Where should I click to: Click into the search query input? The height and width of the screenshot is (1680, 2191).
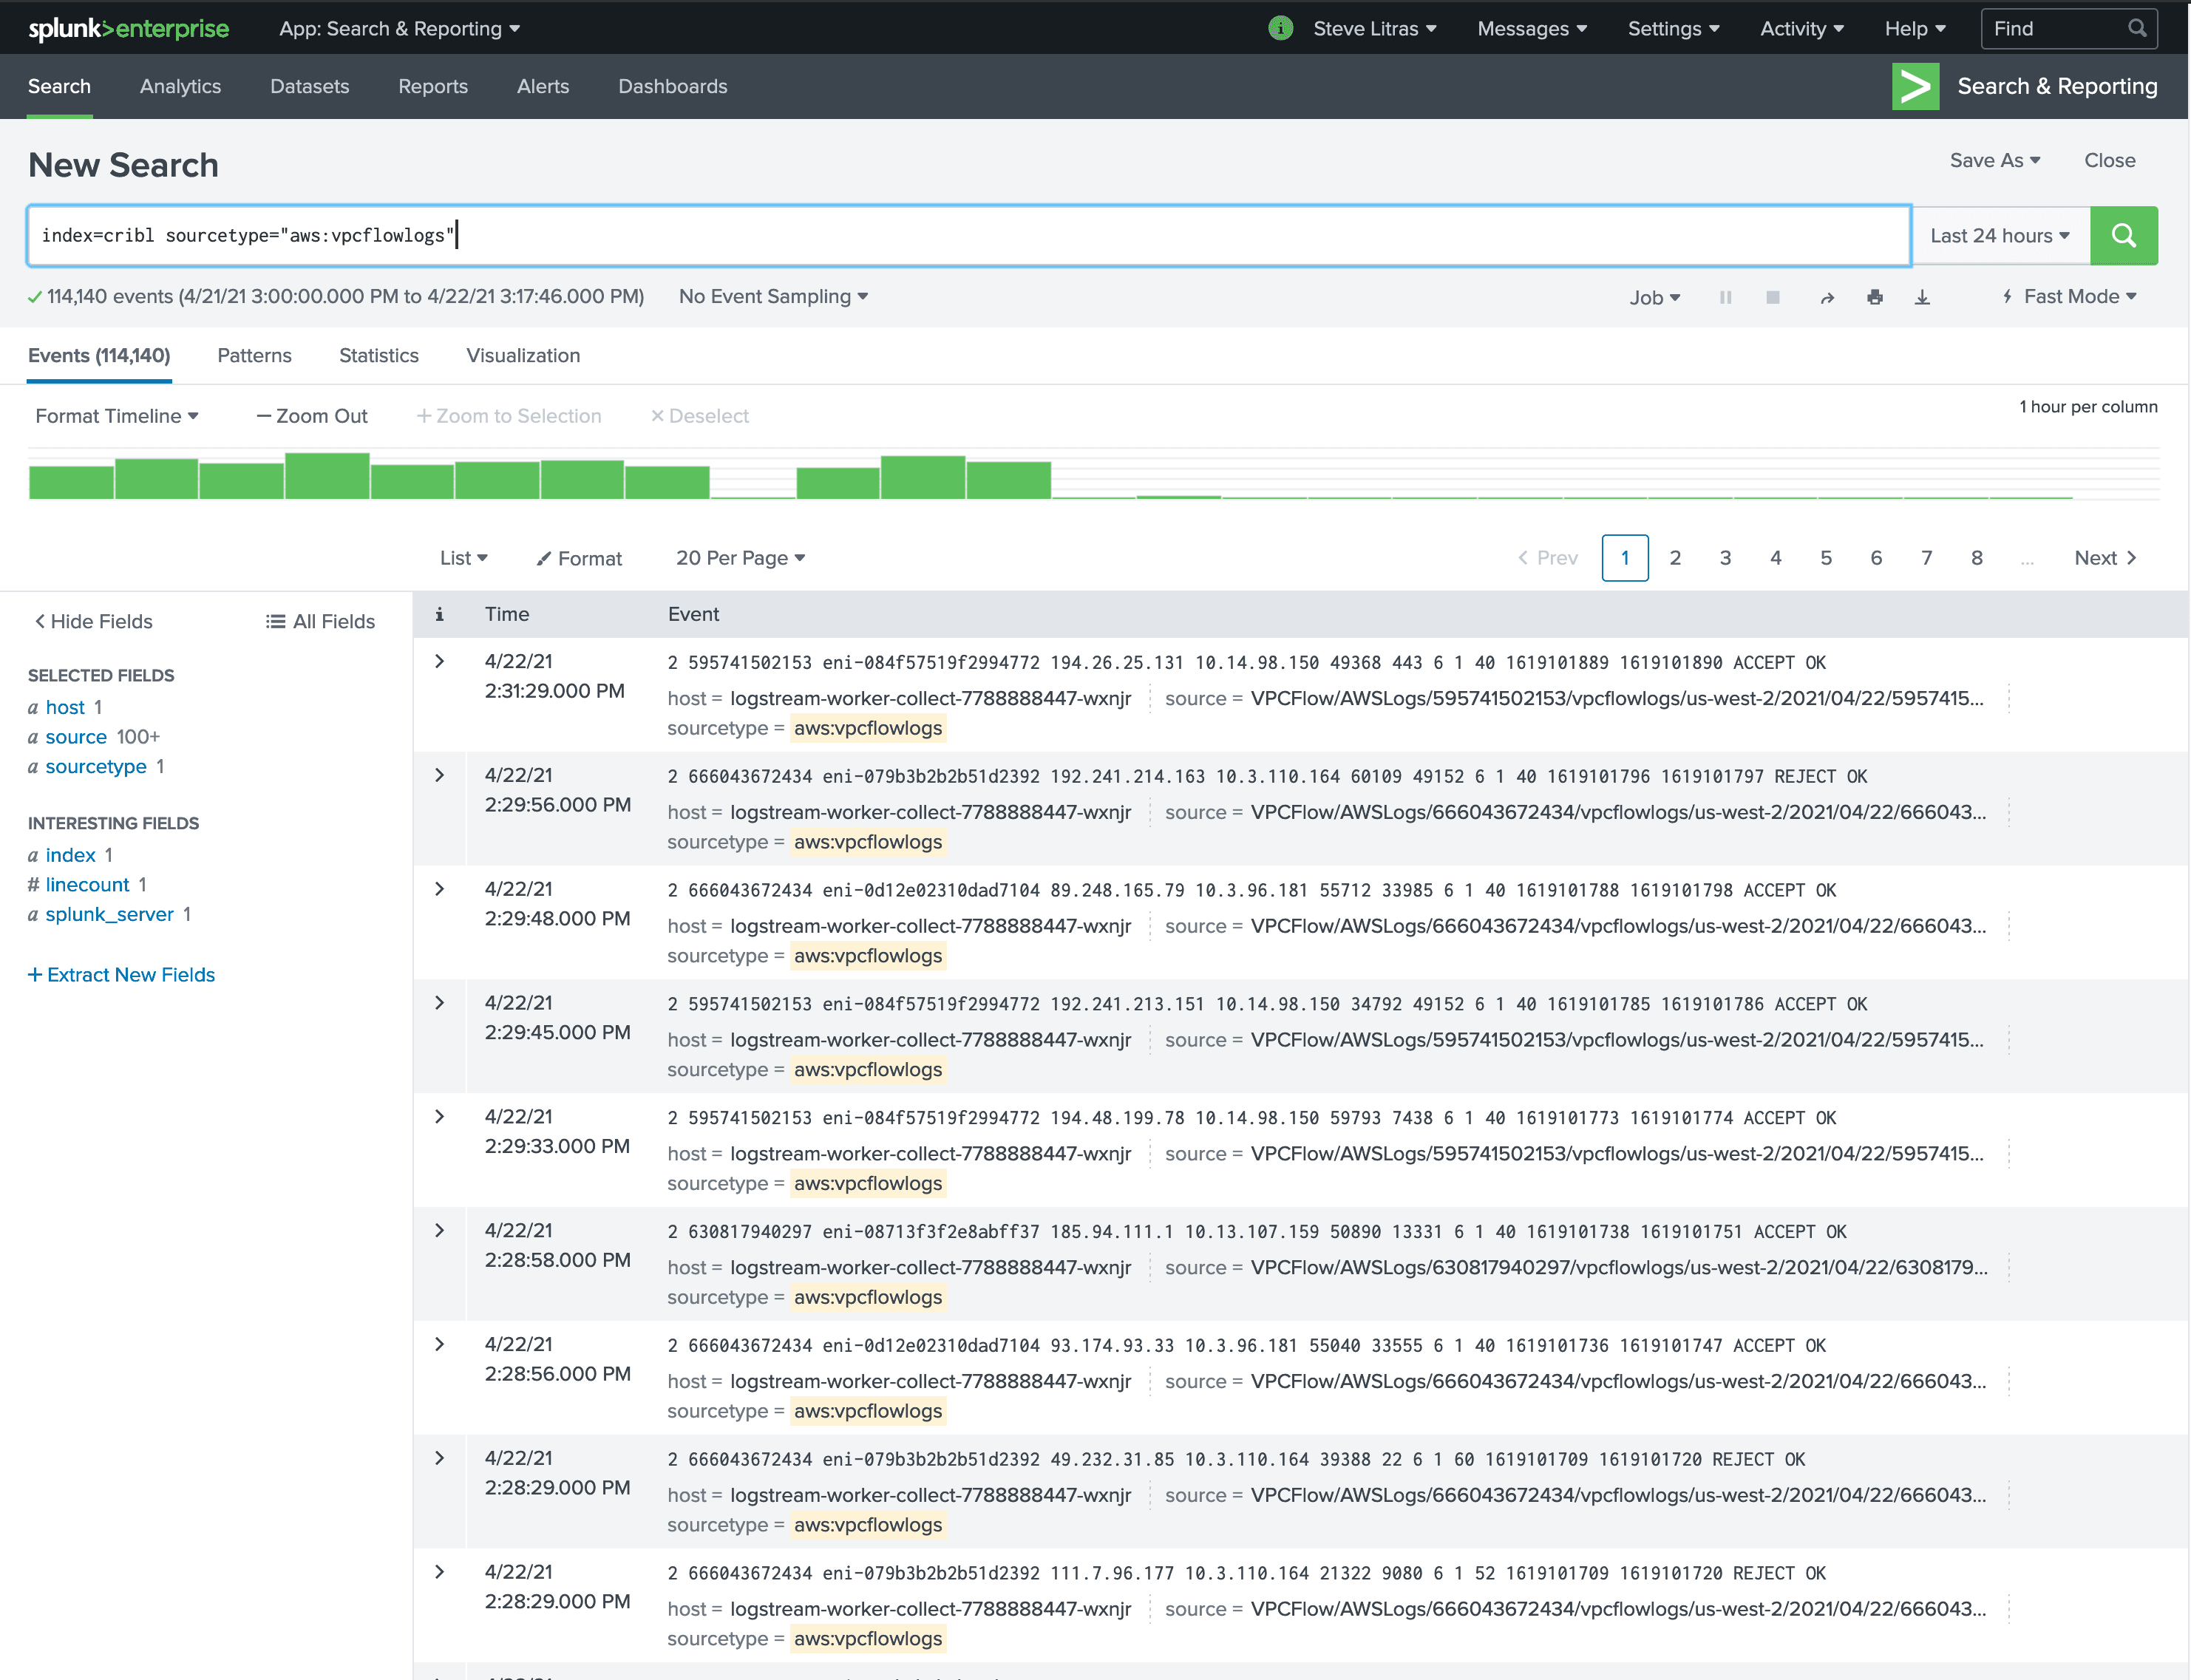coord(968,236)
